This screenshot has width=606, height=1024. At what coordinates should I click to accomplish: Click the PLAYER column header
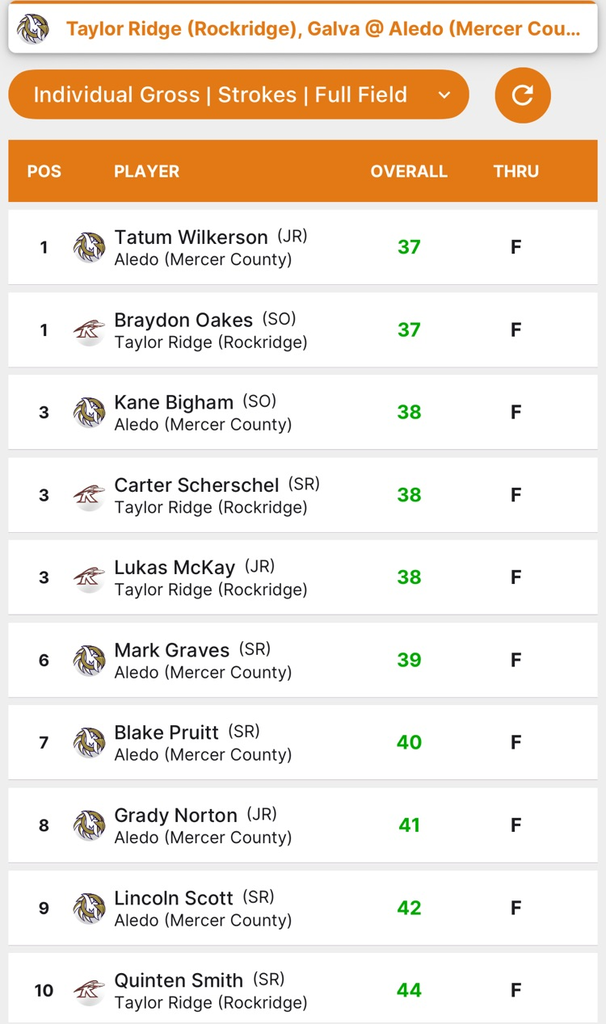point(146,171)
